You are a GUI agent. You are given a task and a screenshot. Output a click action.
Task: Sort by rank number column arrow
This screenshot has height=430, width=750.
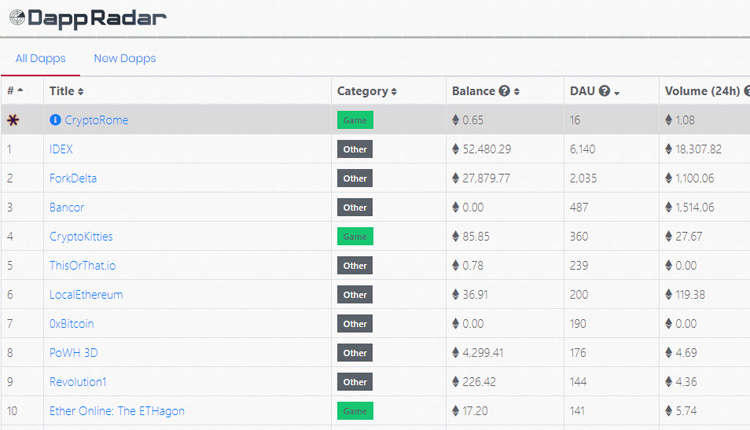click(20, 90)
